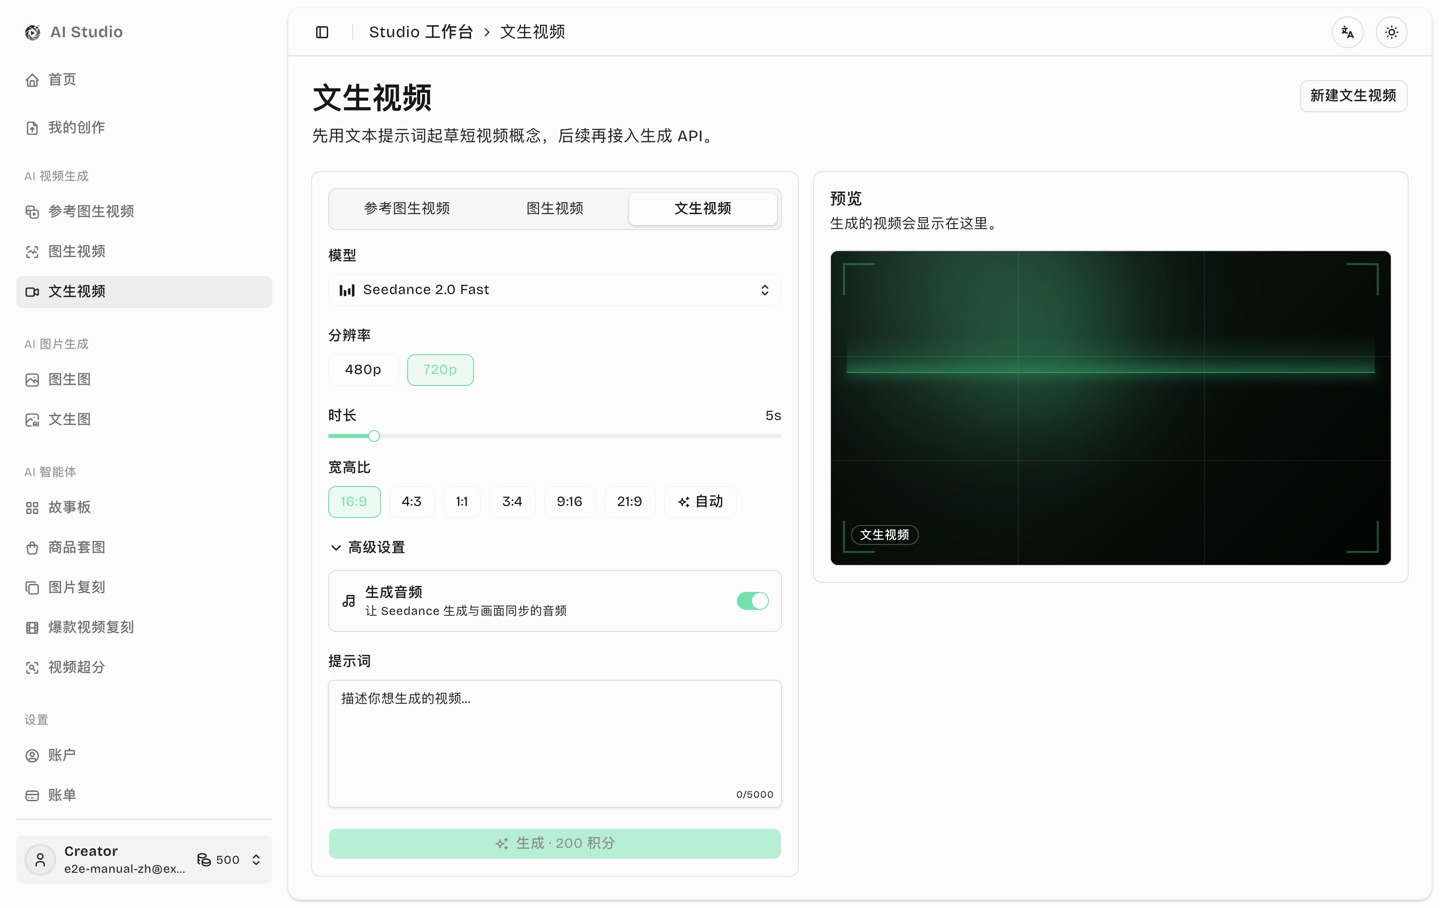Open the 首页 home icon
This screenshot has width=1440, height=908.
pyautogui.click(x=32, y=80)
